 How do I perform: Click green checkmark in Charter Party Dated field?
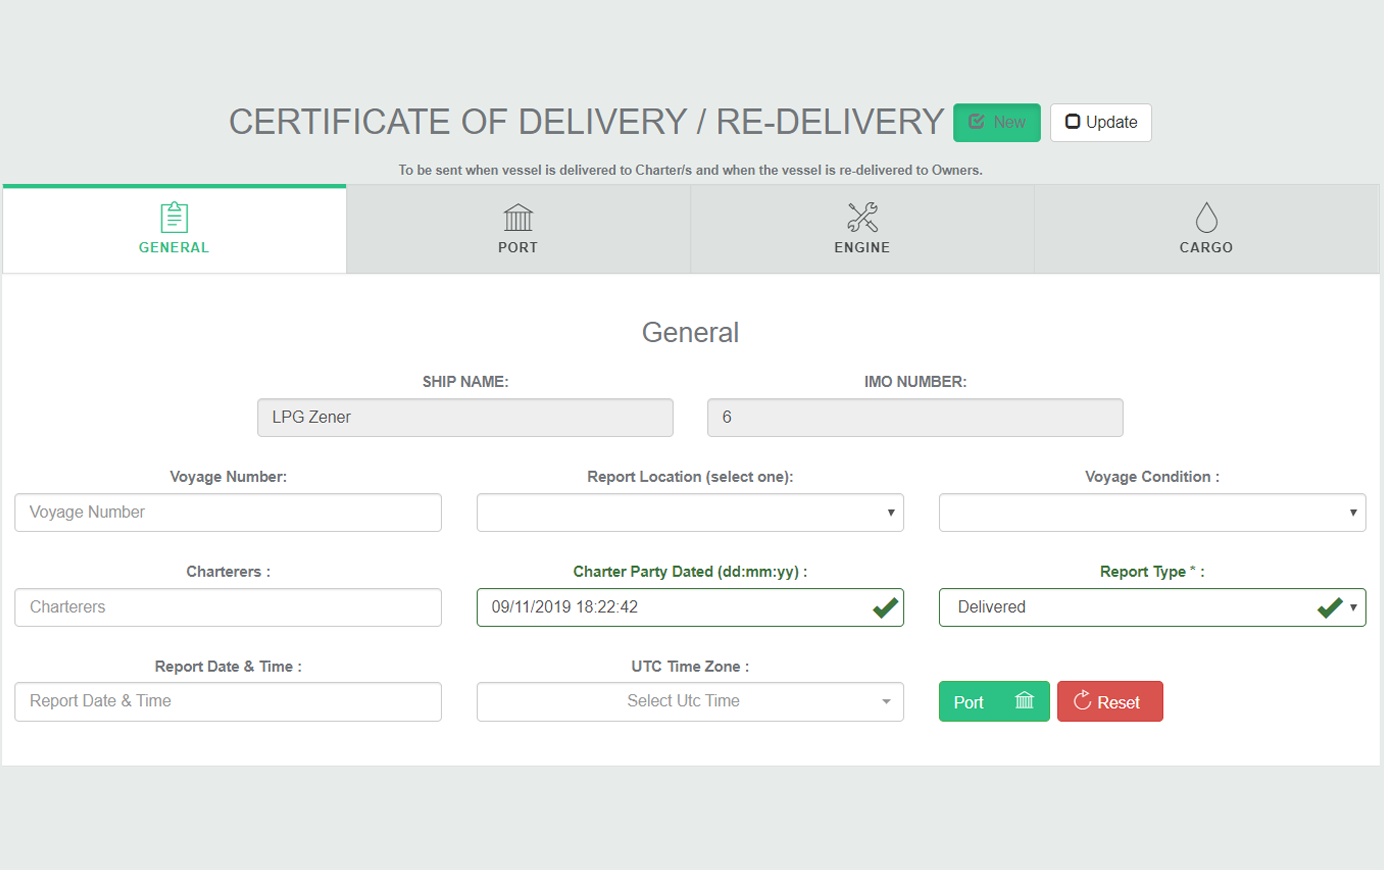tap(885, 607)
